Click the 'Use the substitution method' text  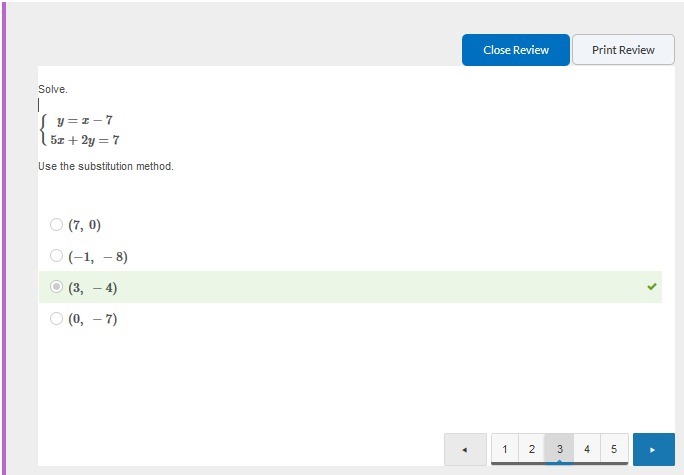(106, 166)
